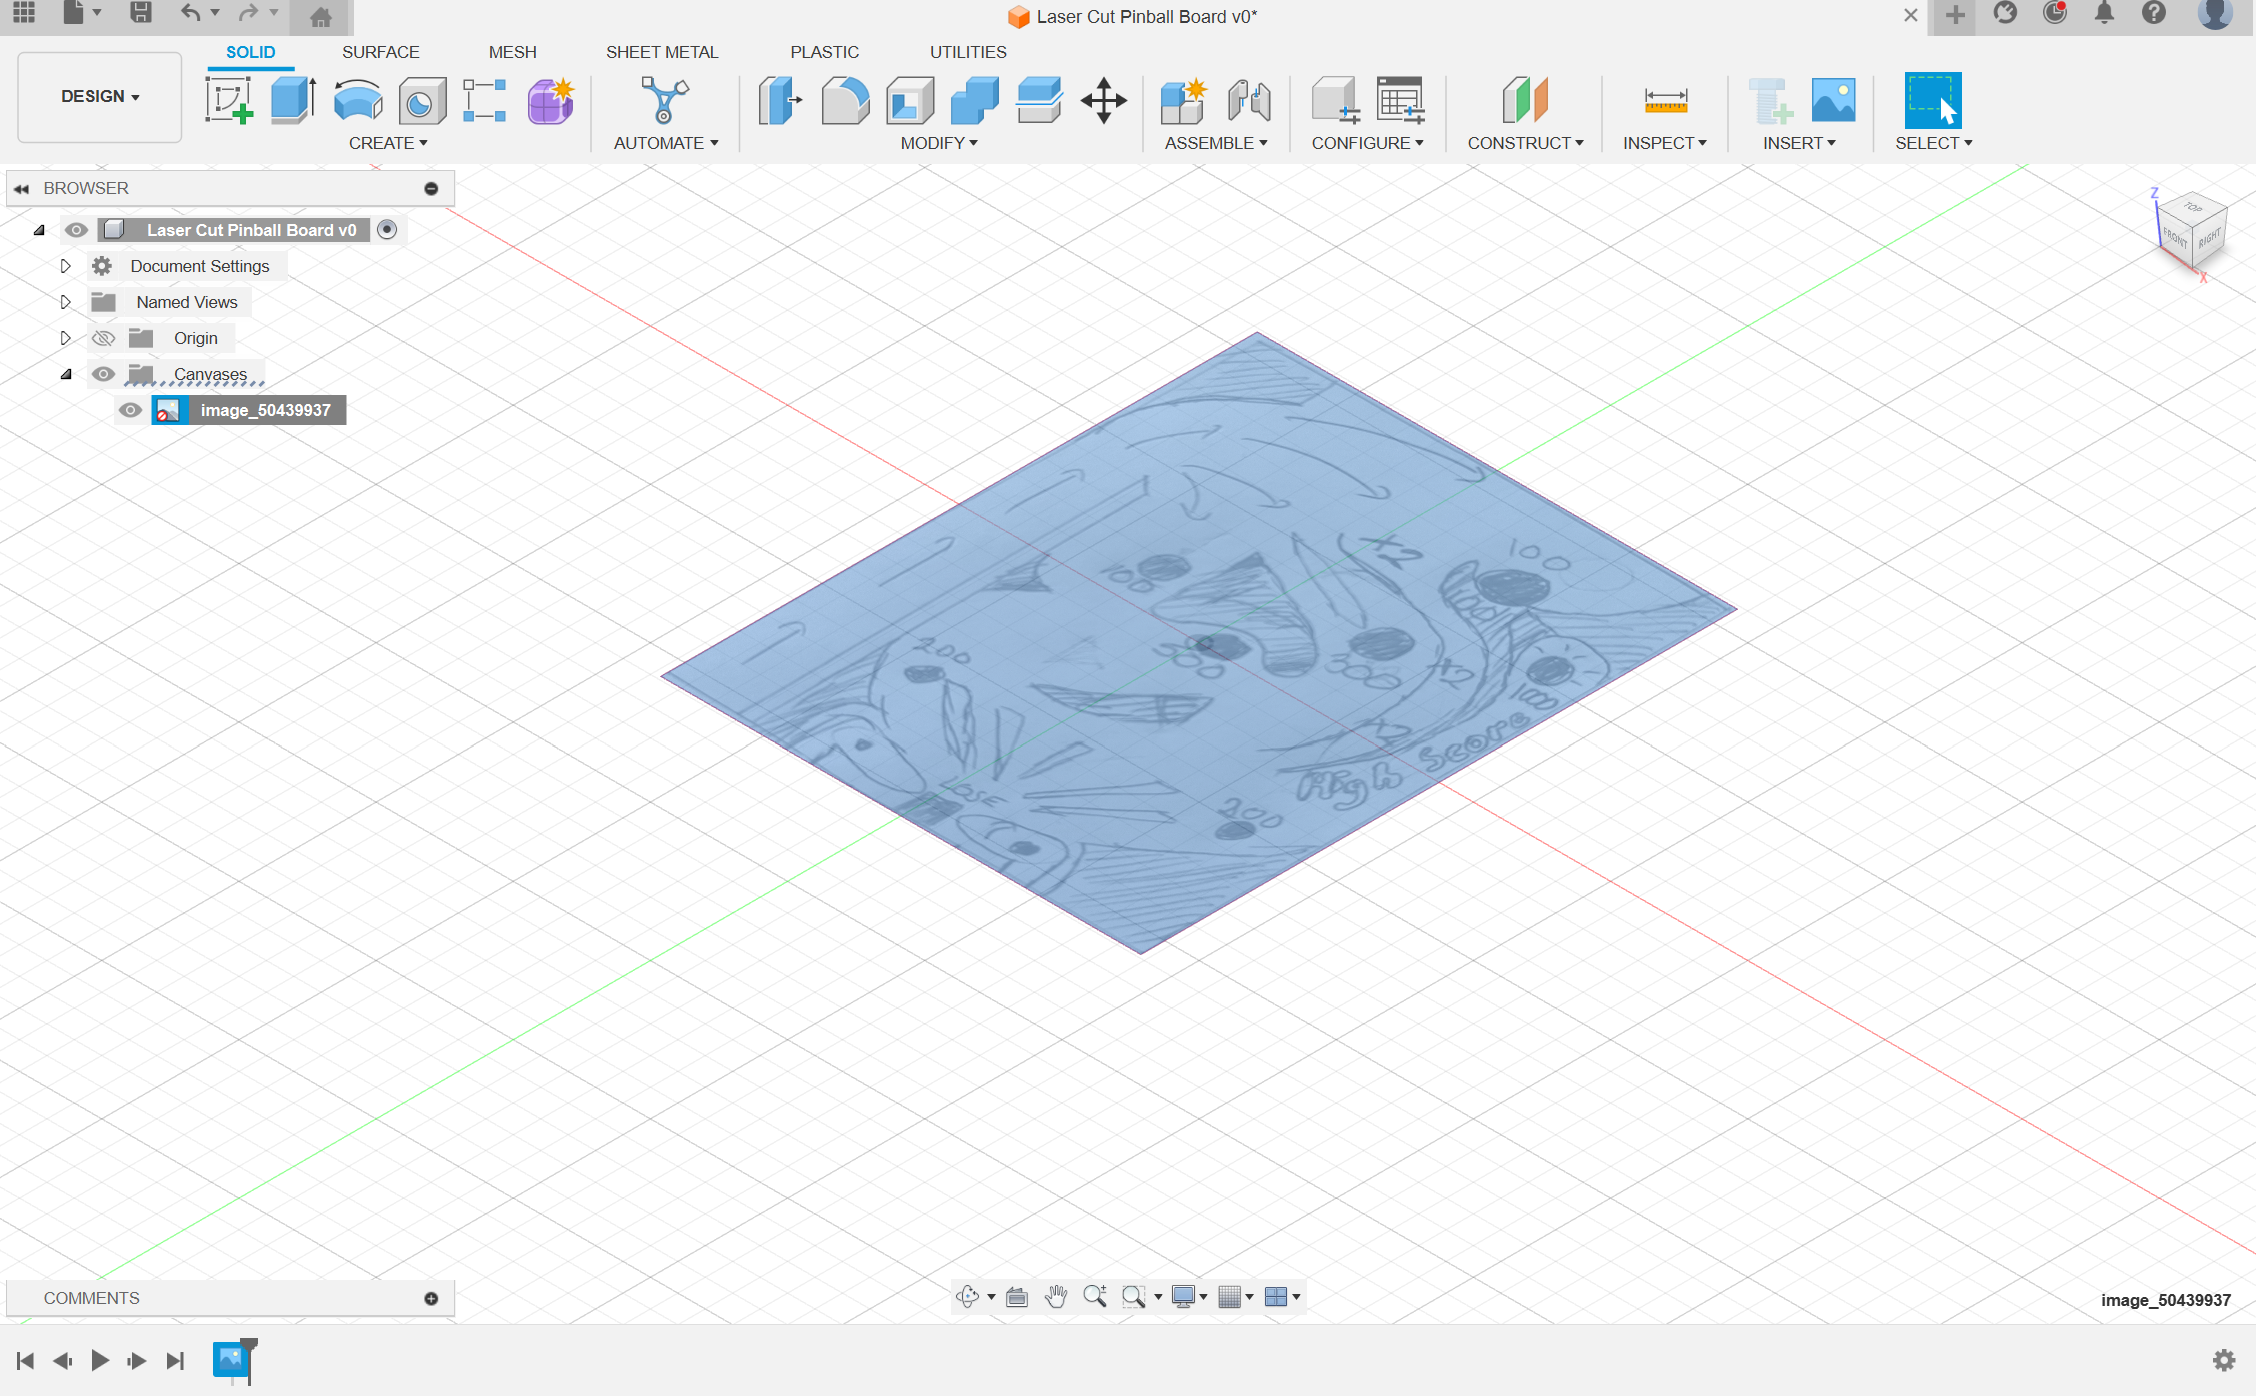2256x1396 pixels.
Task: Switch to the SURFACE tab
Action: pyautogui.click(x=380, y=52)
